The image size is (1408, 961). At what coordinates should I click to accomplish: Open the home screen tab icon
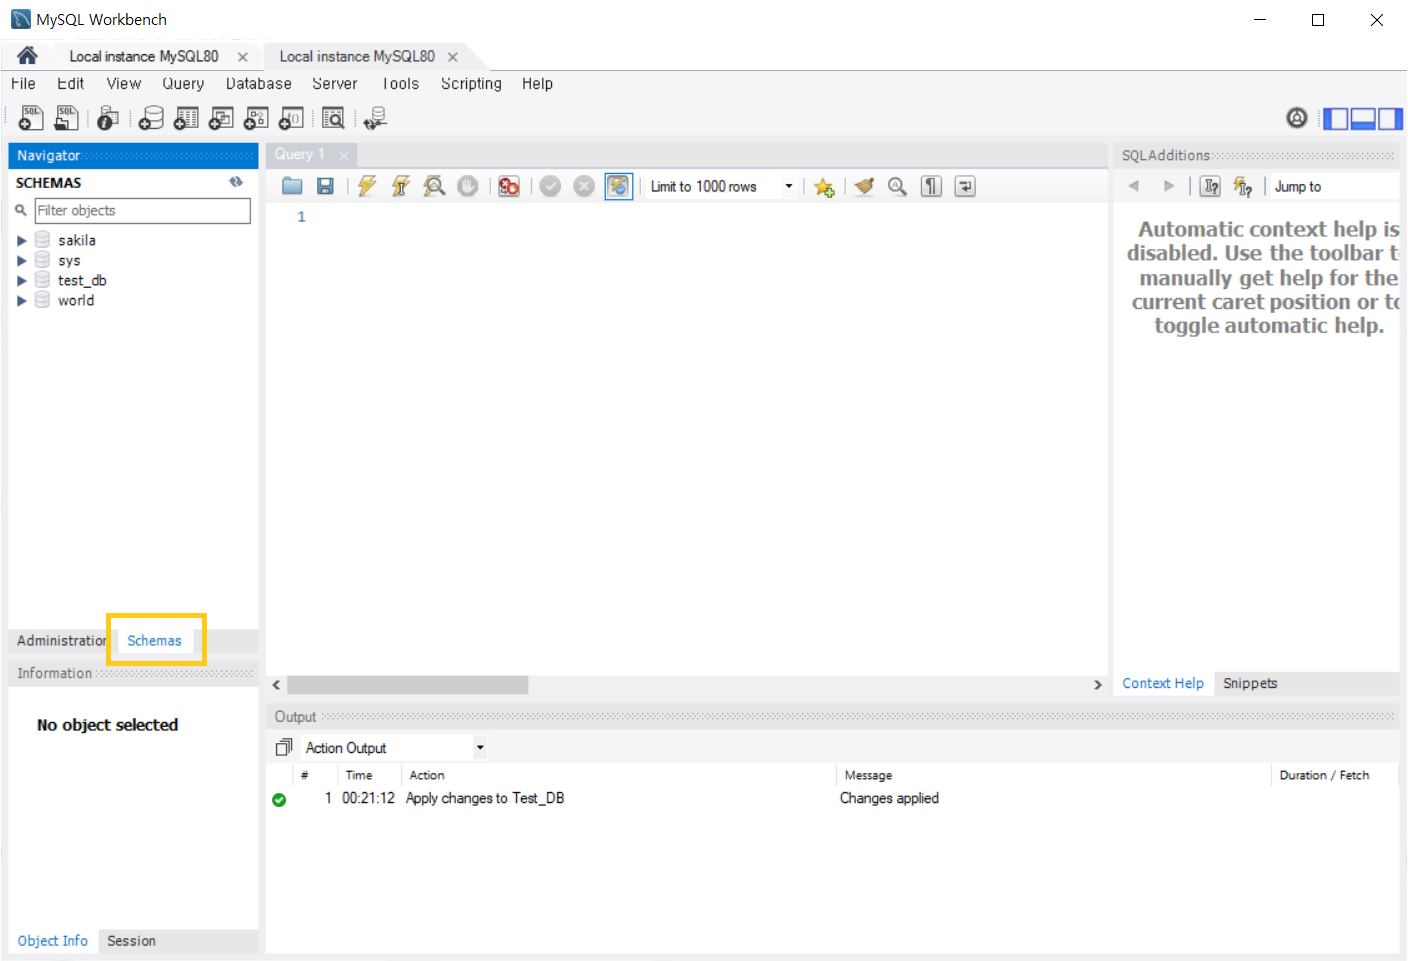(x=27, y=56)
